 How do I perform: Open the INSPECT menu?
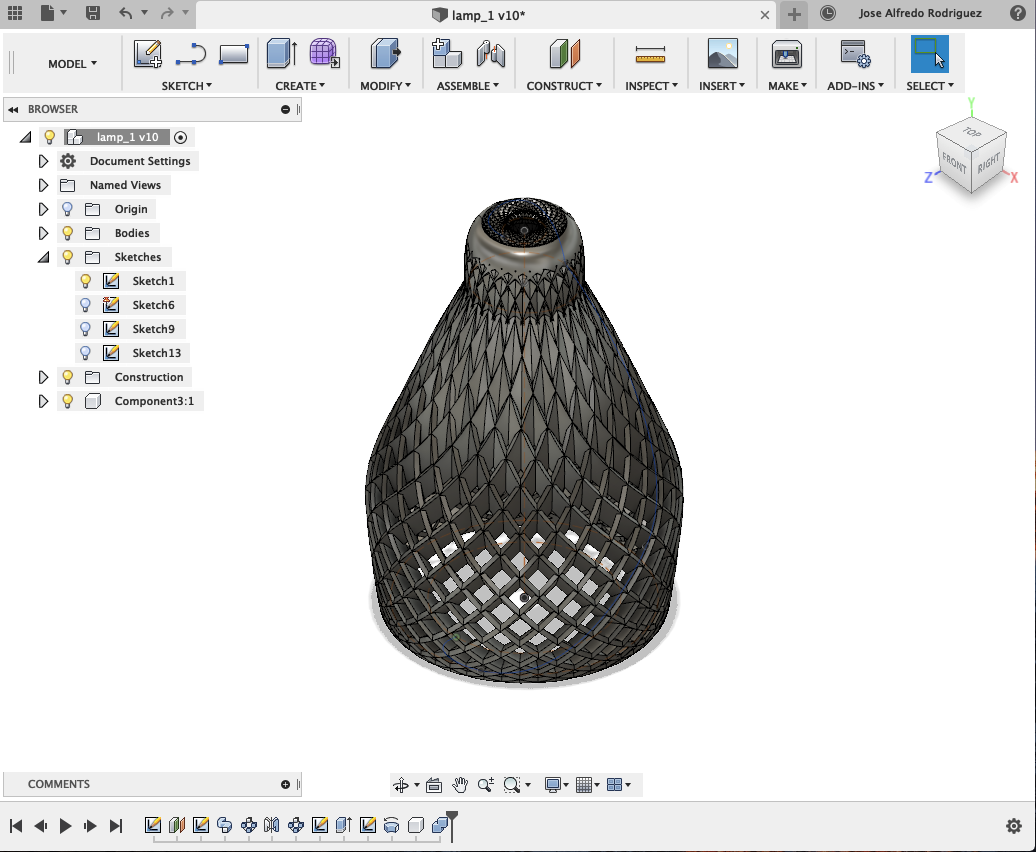pos(651,86)
